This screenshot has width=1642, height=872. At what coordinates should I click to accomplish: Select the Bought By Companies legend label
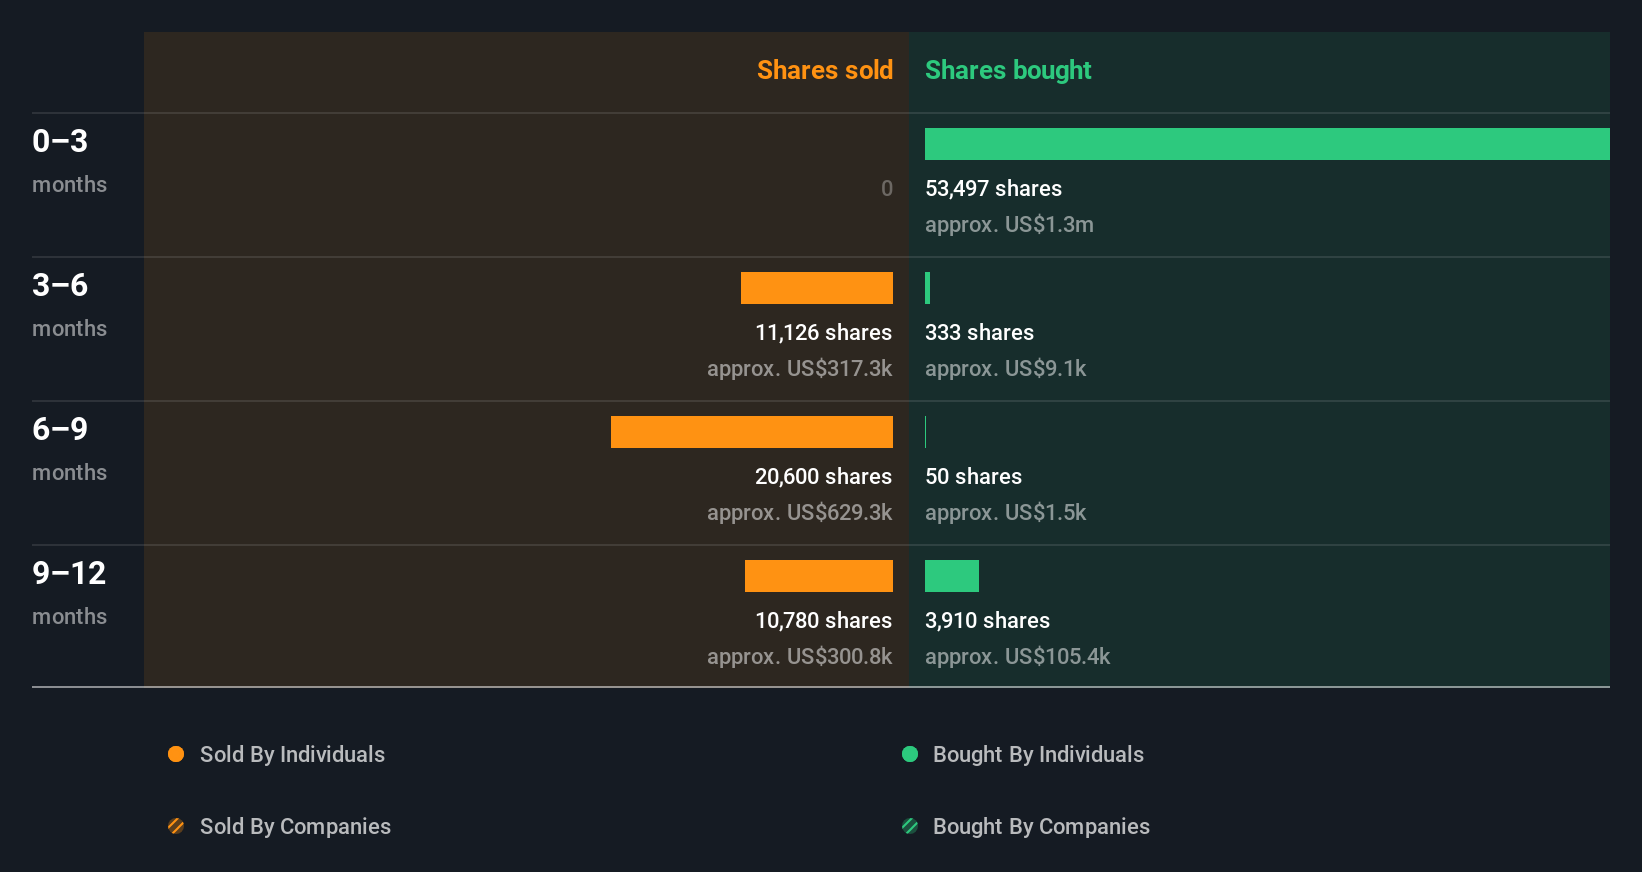[1041, 826]
